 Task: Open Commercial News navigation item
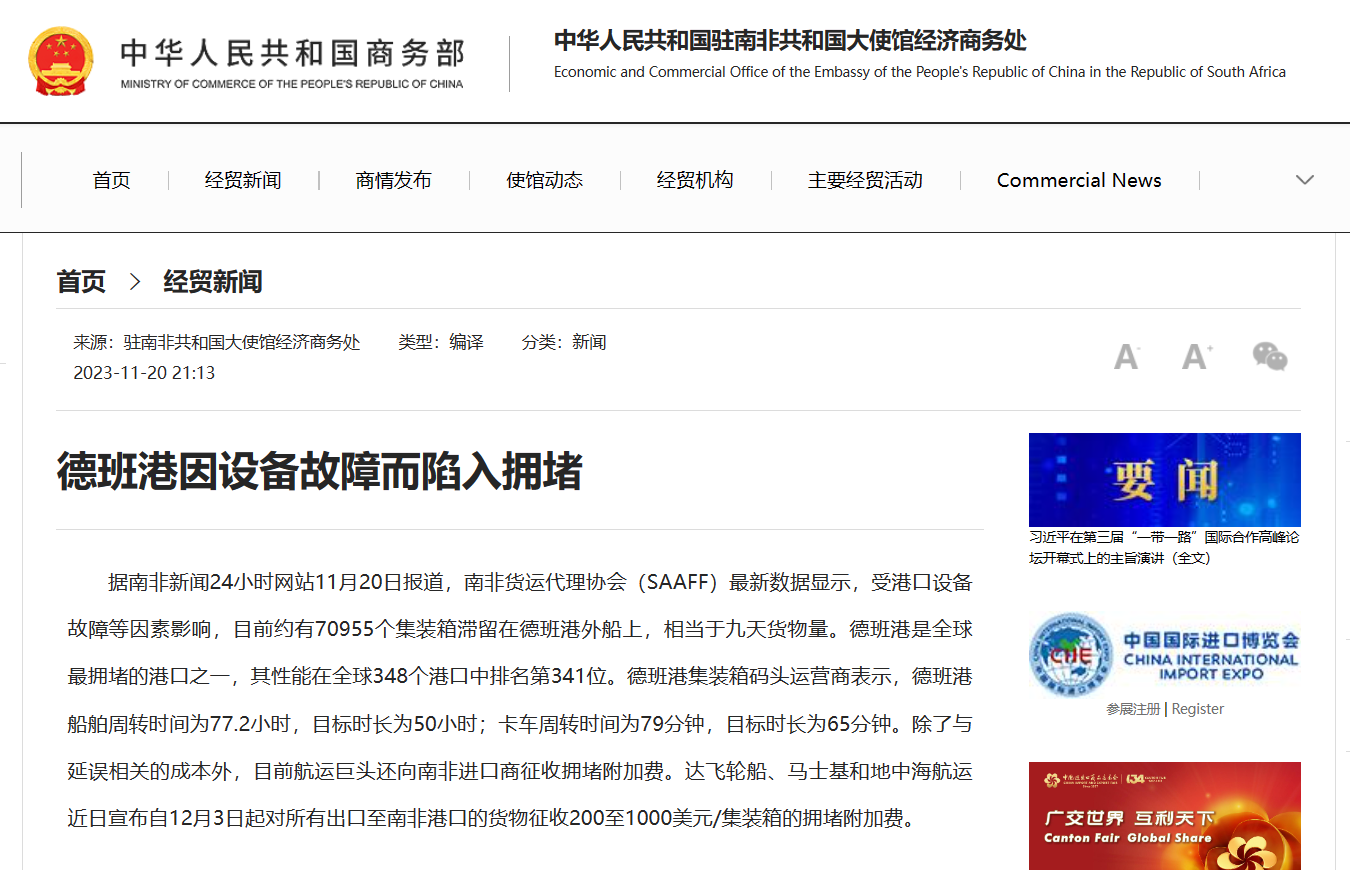coord(1079,180)
